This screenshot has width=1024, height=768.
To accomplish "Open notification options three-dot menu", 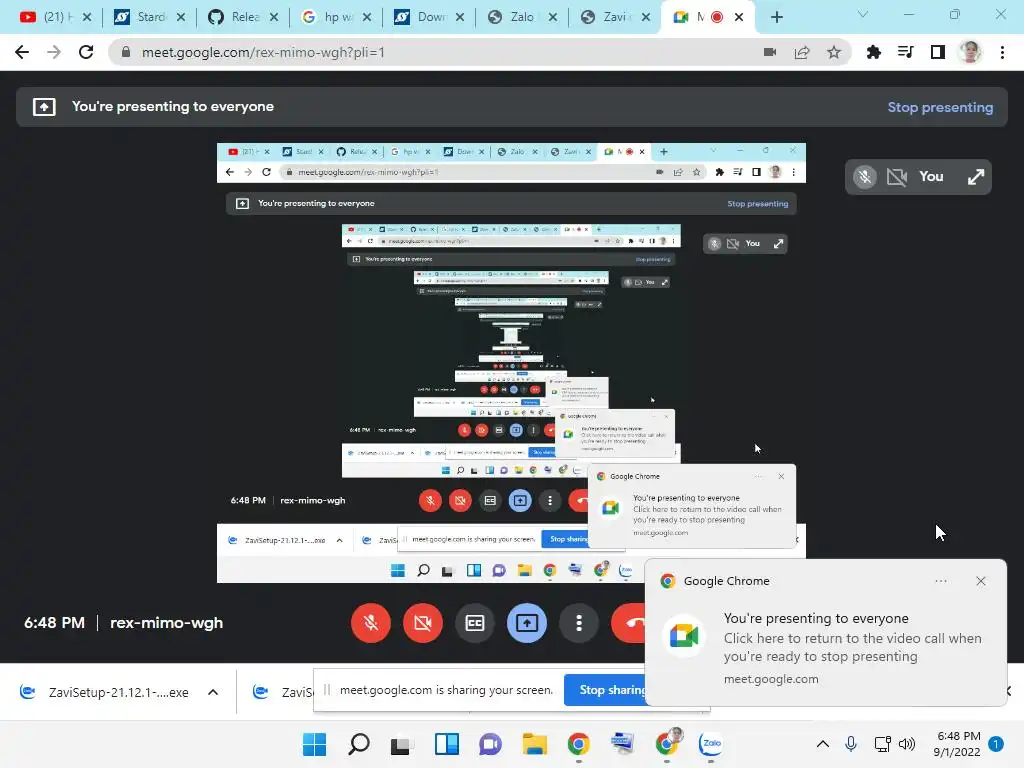I will (940, 581).
